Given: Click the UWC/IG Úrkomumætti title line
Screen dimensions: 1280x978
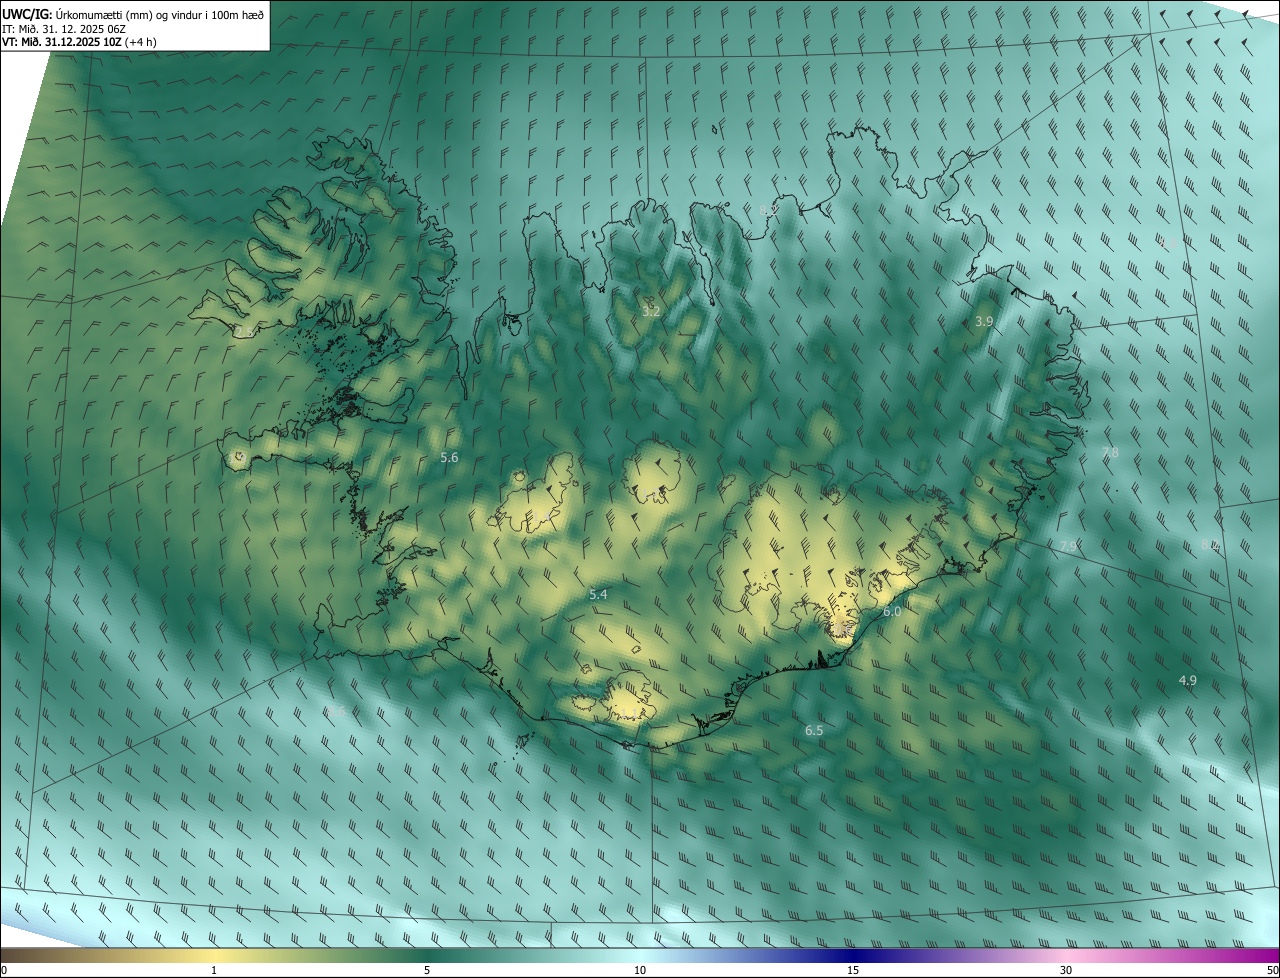Looking at the screenshot, I should (133, 14).
